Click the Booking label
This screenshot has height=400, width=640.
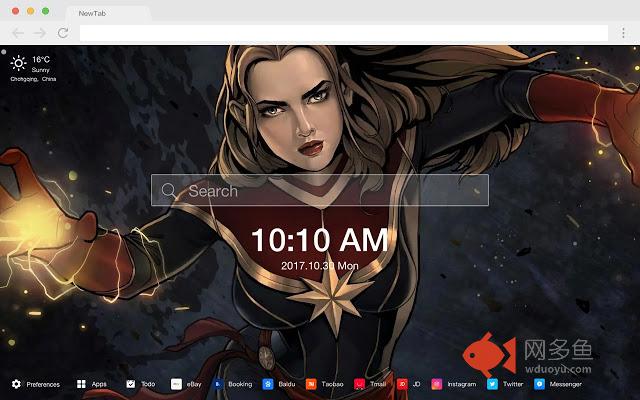pyautogui.click(x=240, y=384)
